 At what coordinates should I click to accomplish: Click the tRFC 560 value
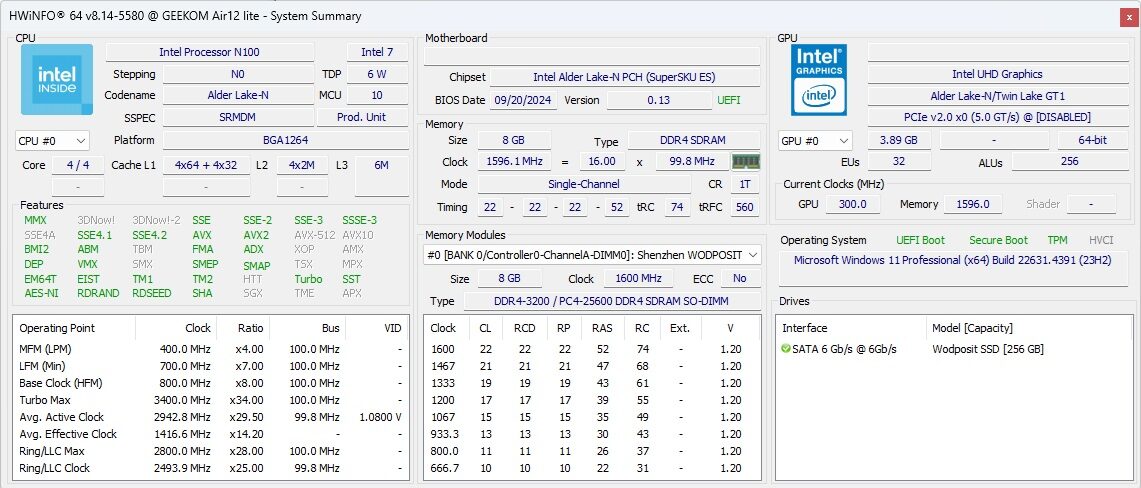[745, 207]
